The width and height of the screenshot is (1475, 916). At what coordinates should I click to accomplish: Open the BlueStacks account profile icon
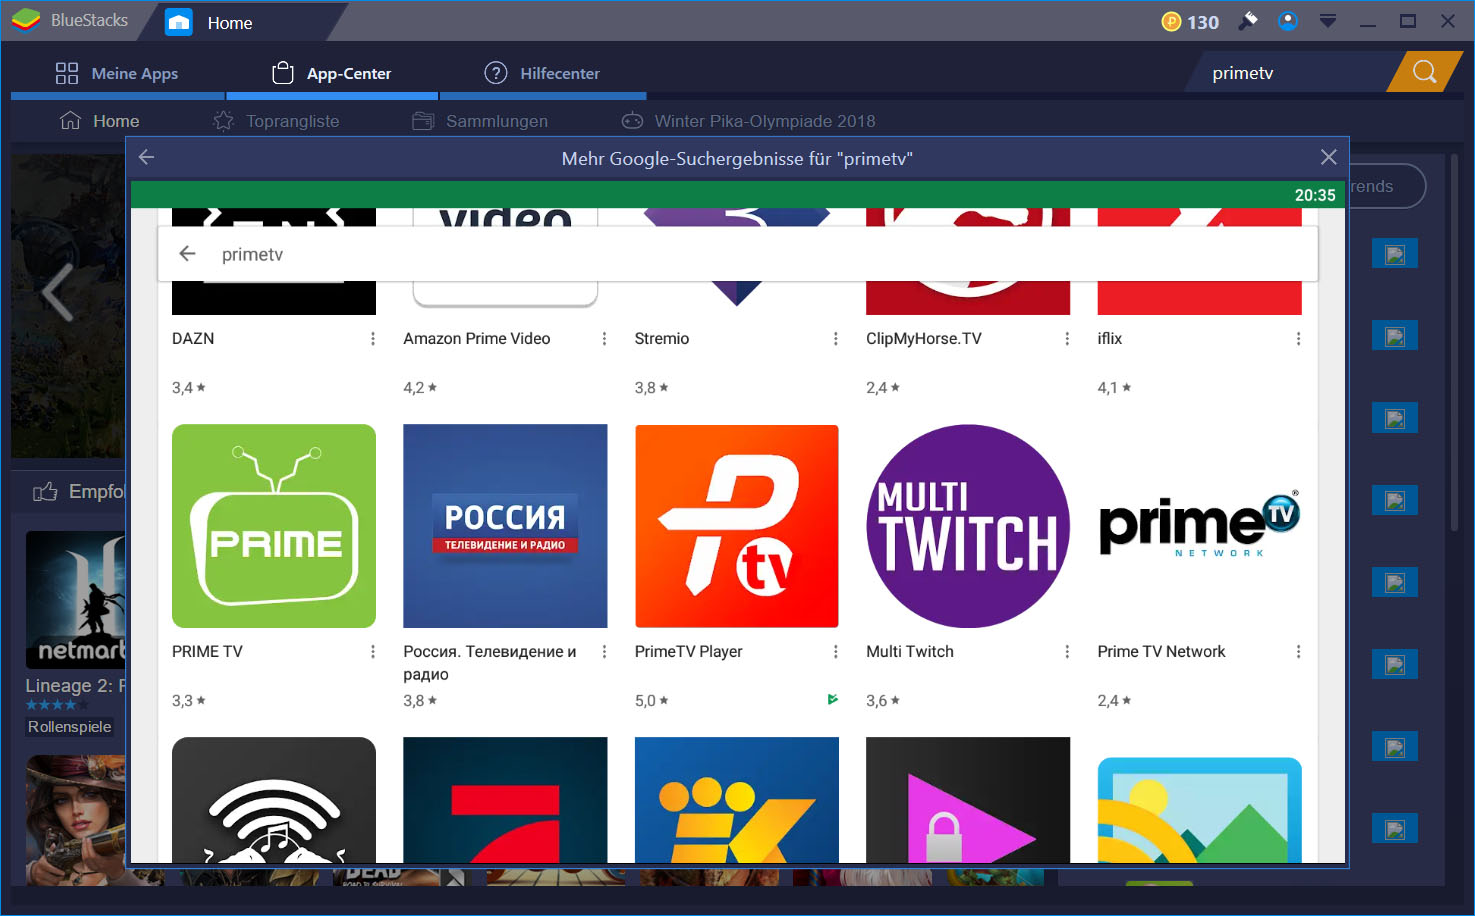[1288, 20]
